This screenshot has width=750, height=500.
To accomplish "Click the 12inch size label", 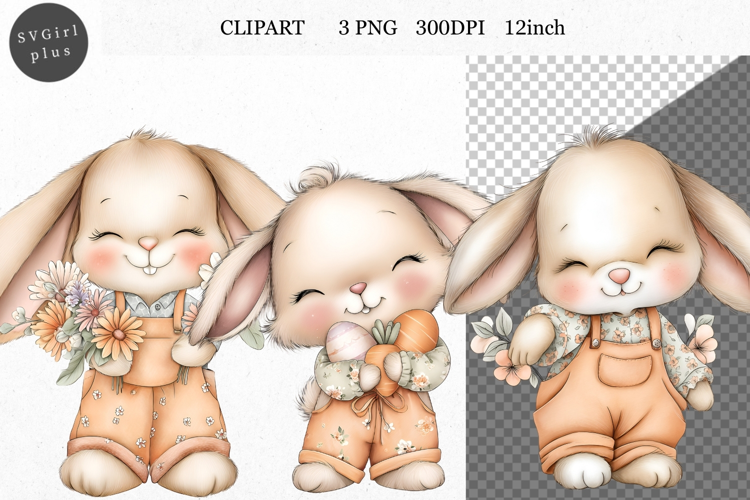I will pos(534,28).
